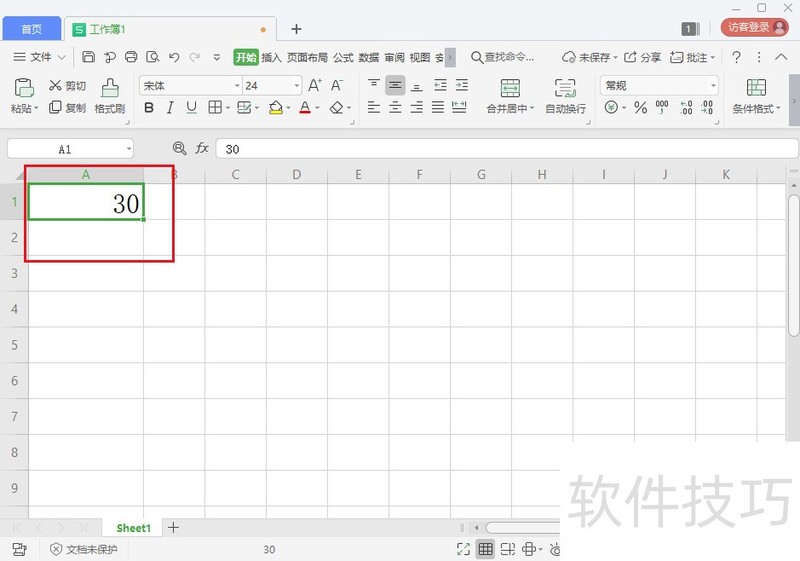
Task: Decrease font size with A- icon
Action: point(337,85)
